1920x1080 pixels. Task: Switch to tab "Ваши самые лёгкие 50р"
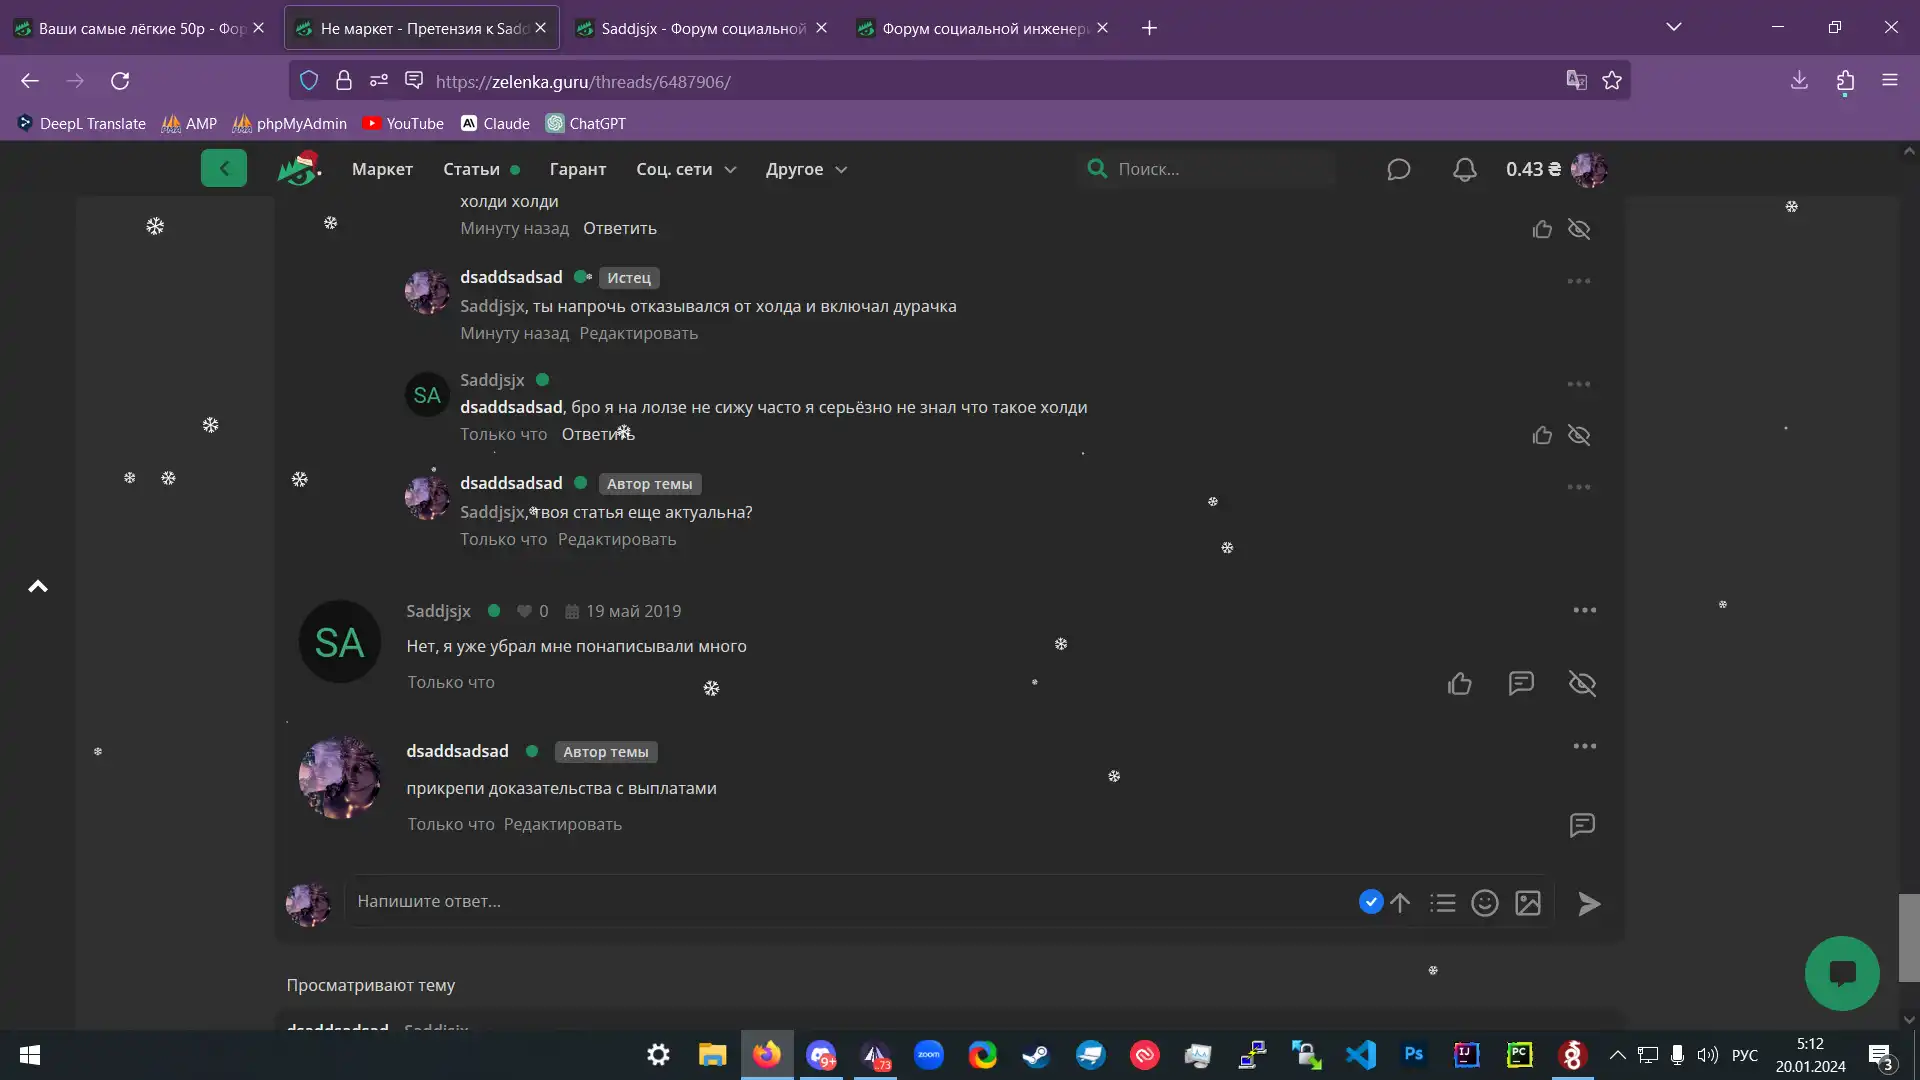pos(141,28)
